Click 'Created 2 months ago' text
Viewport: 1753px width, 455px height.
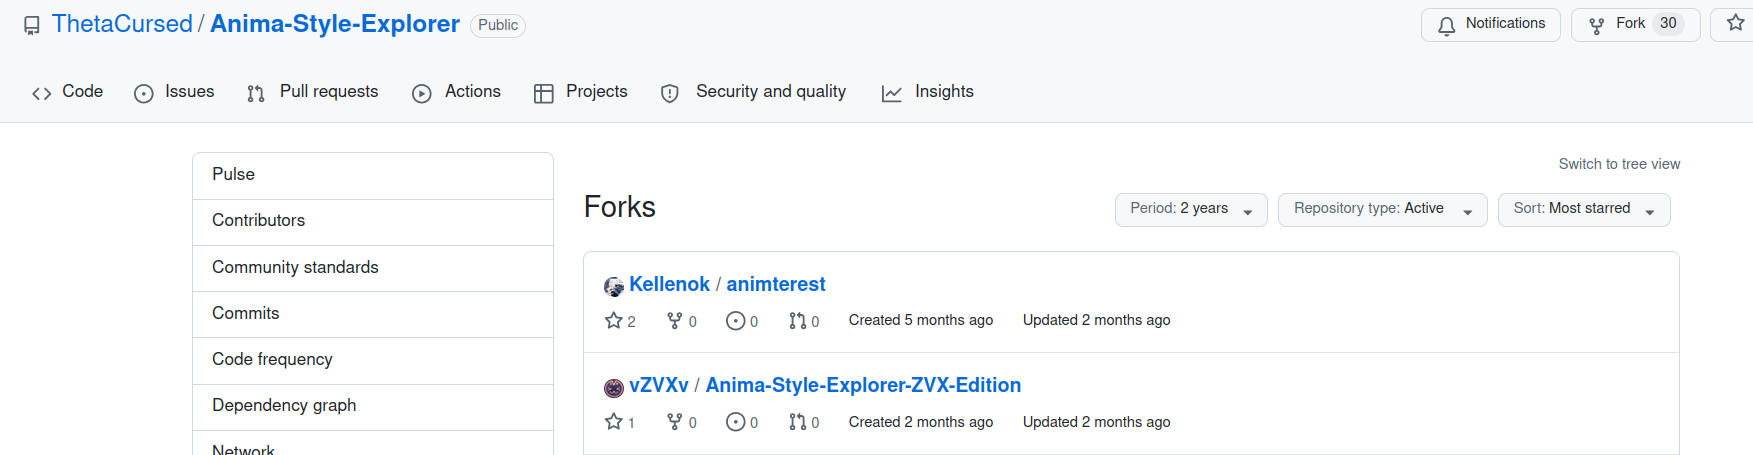[x=921, y=422]
